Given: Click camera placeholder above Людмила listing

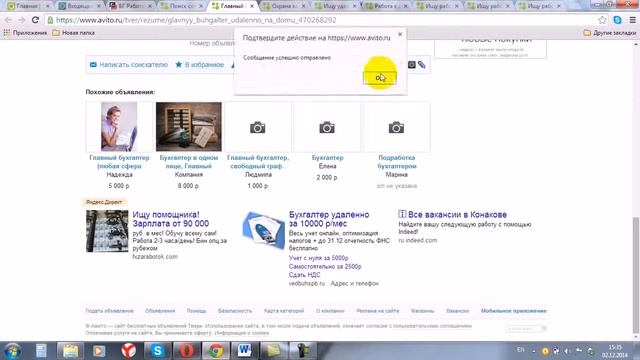Looking at the screenshot, I should tap(258, 128).
